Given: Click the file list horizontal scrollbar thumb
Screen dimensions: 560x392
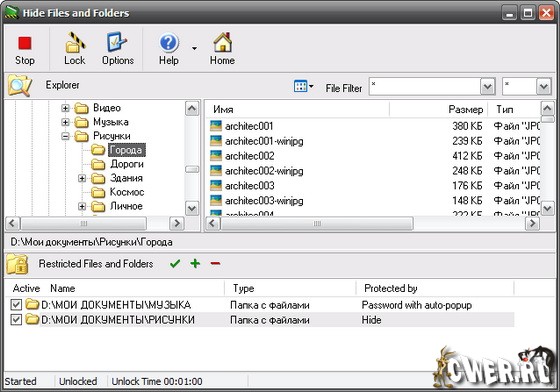Looking at the screenshot, I should [317, 224].
